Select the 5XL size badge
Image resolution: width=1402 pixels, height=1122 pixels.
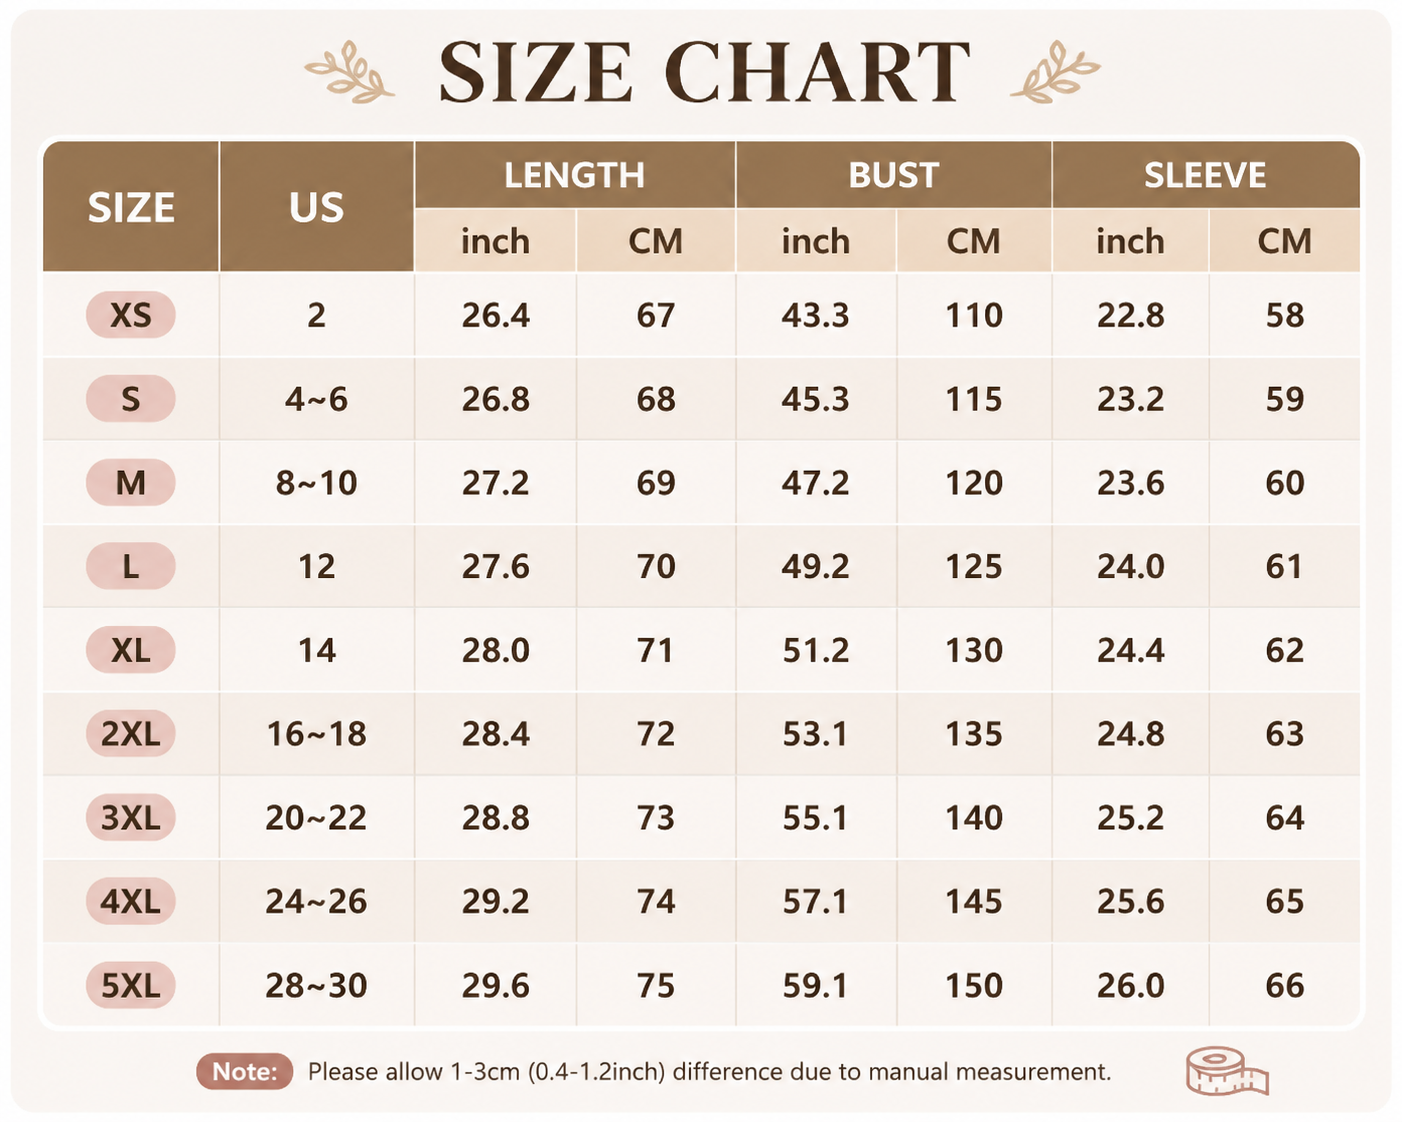pos(131,985)
